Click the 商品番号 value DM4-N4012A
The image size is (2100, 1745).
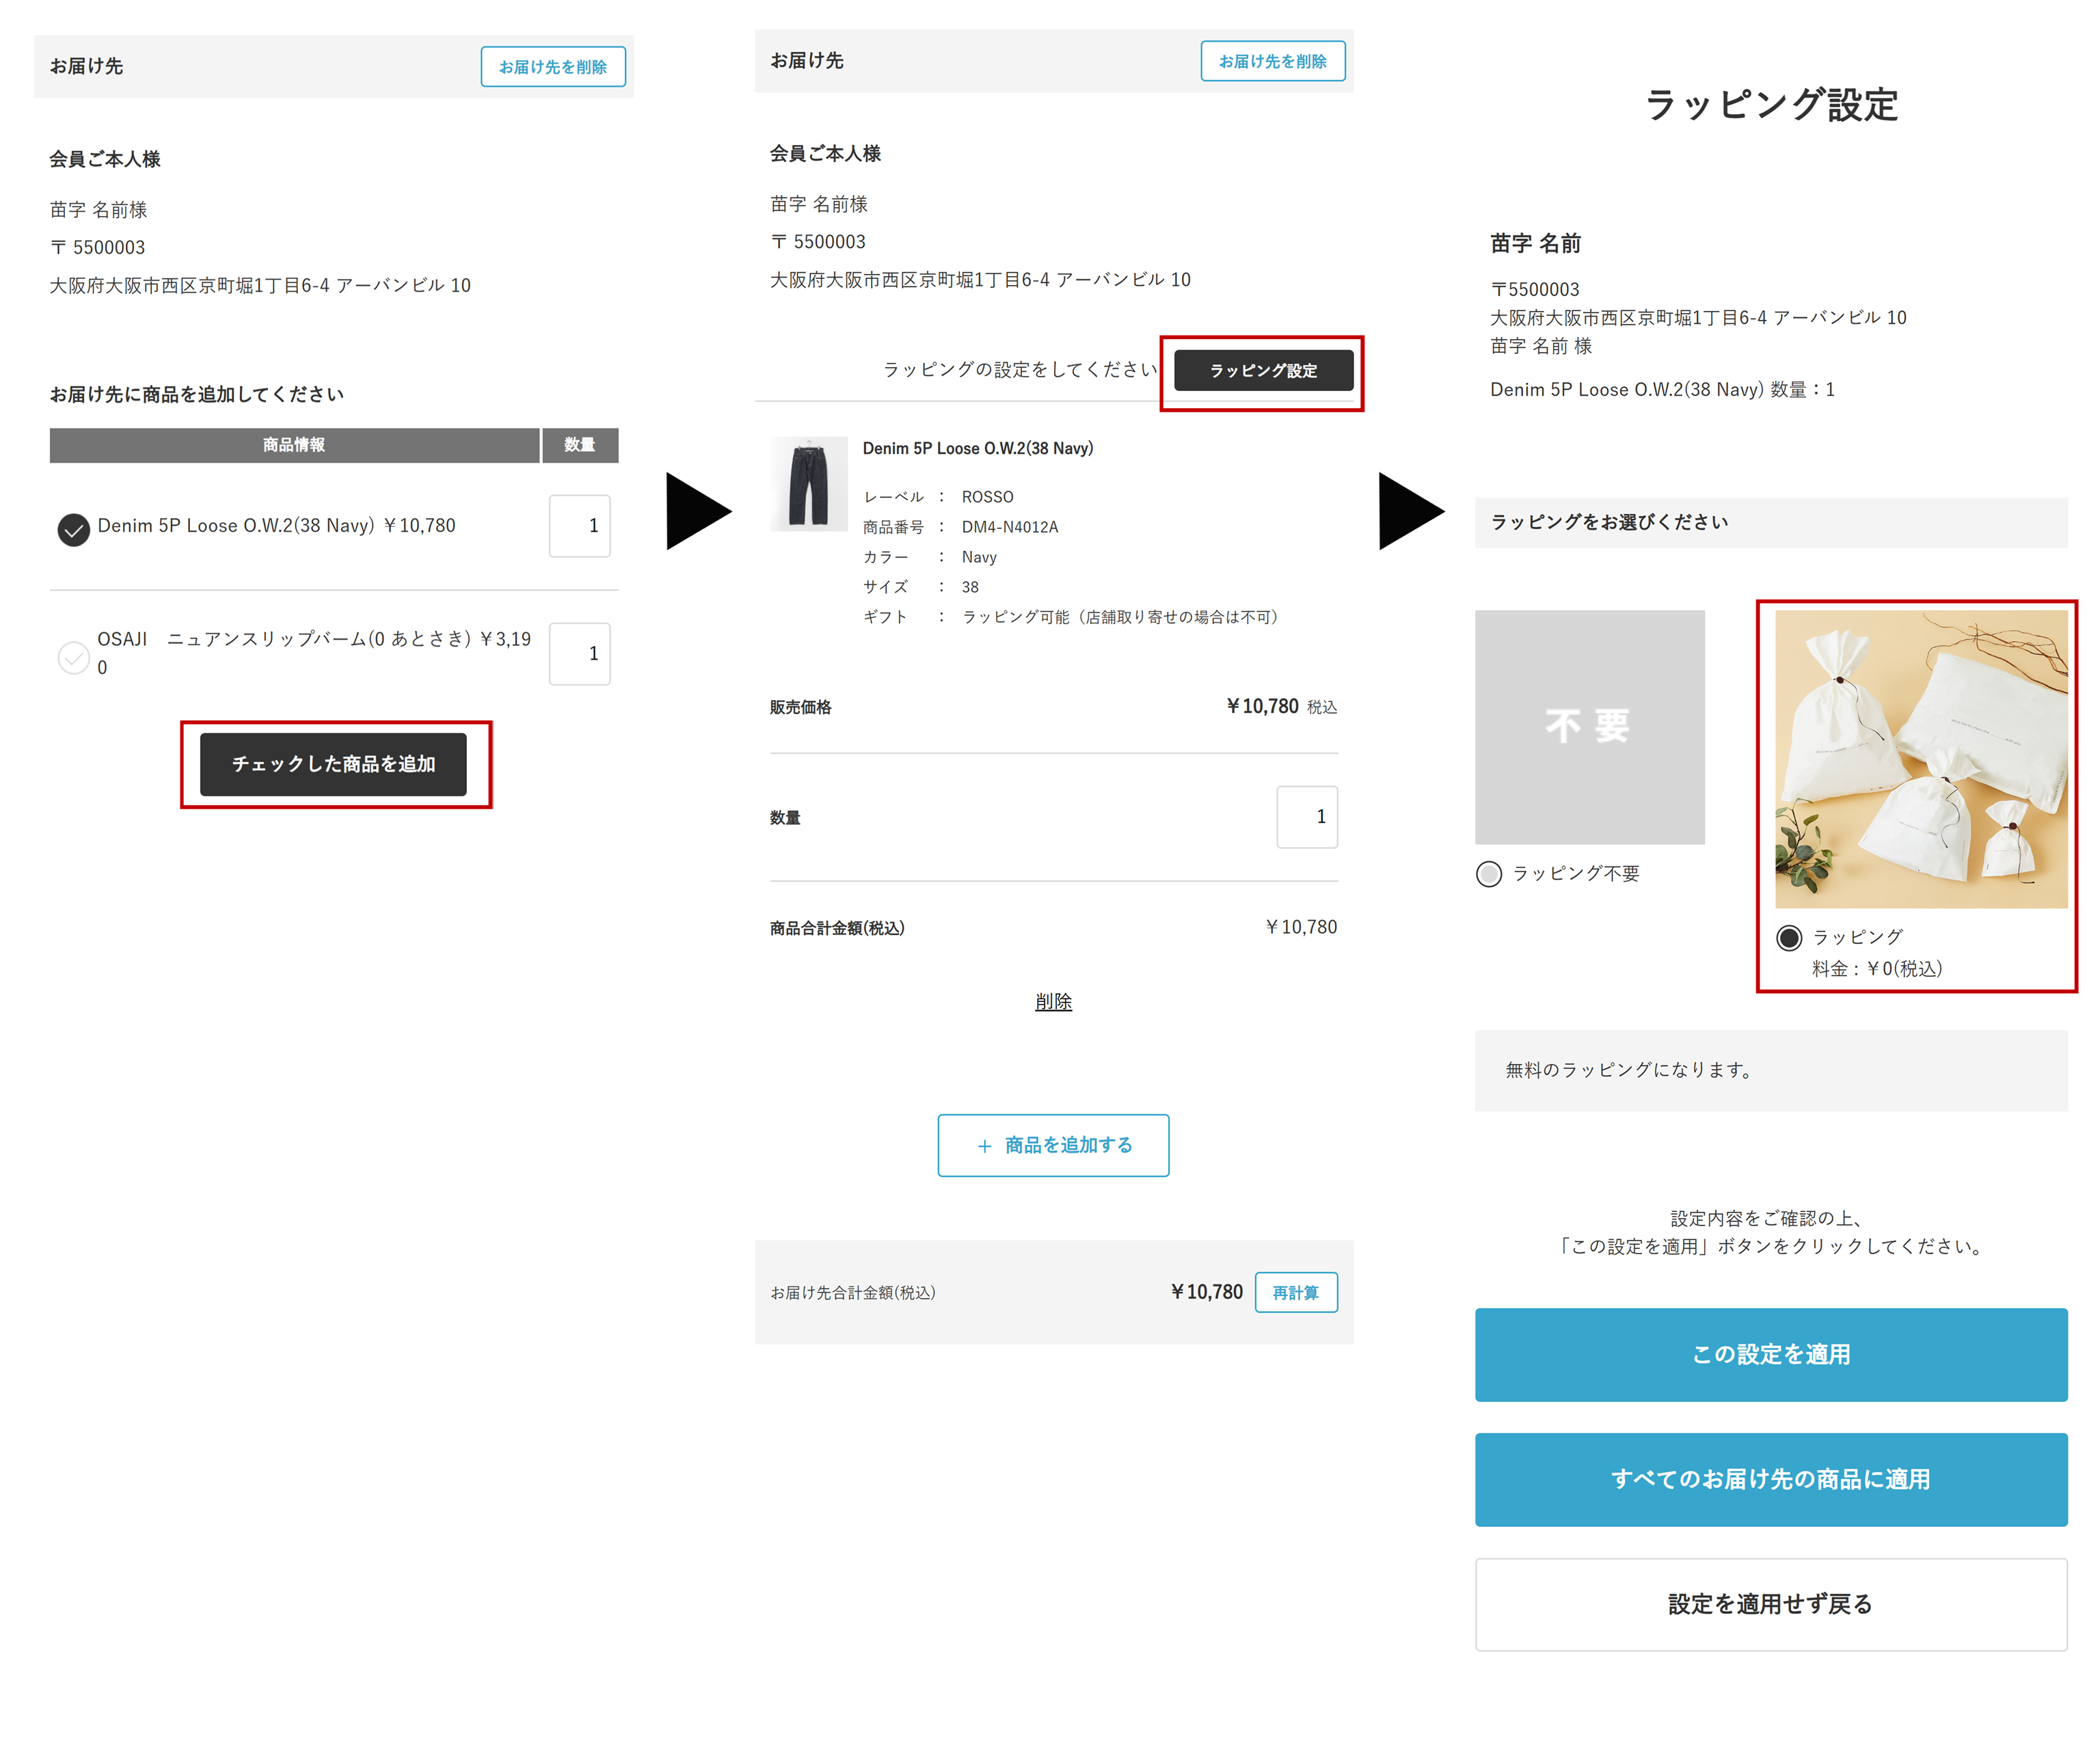pyautogui.click(x=1010, y=527)
